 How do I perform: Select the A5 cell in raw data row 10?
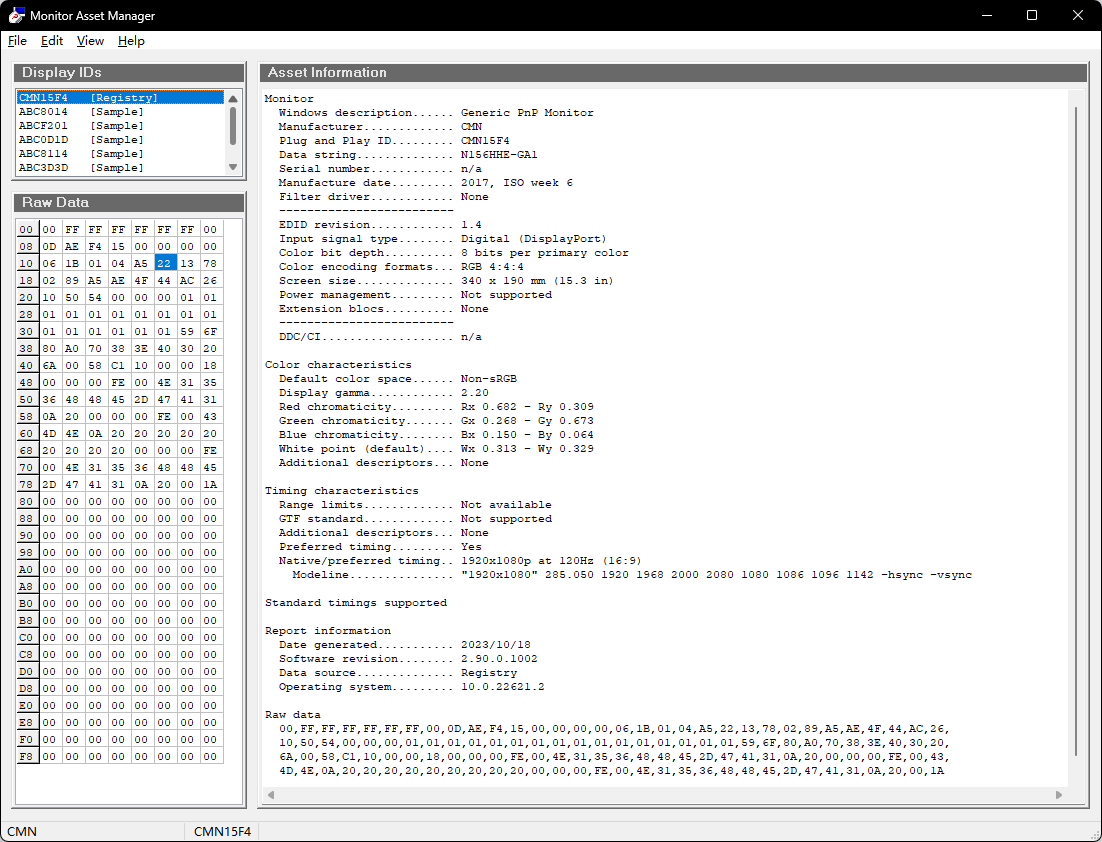pyautogui.click(x=141, y=264)
